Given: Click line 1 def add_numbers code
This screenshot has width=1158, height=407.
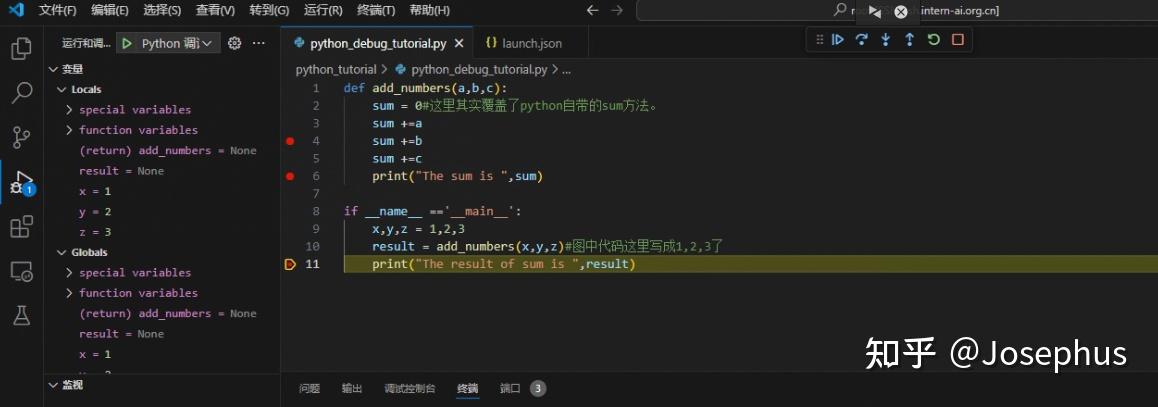Looking at the screenshot, I should coord(426,88).
